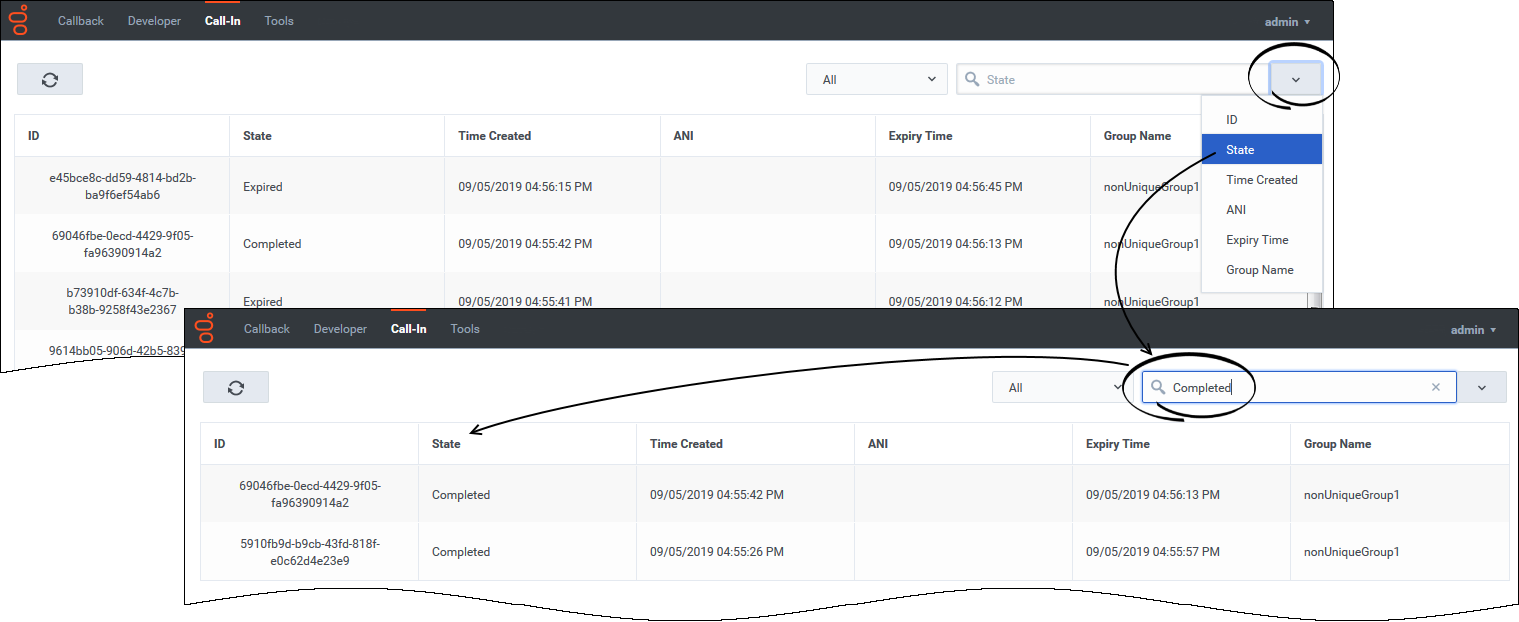This screenshot has height=622, width=1519.
Task: Click the Genesys logo in the lower window
Action: [x=205, y=328]
